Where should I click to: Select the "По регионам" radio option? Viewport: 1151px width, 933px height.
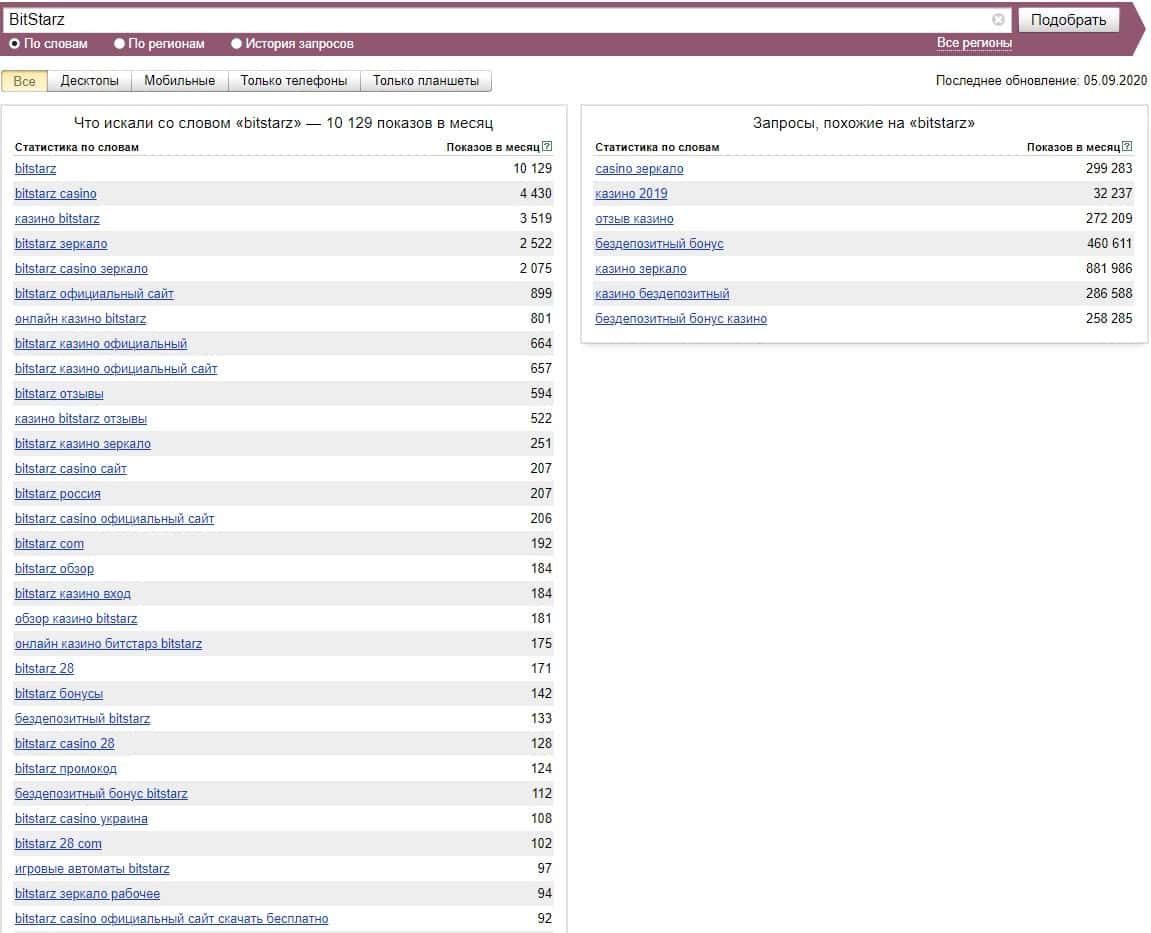pos(120,44)
